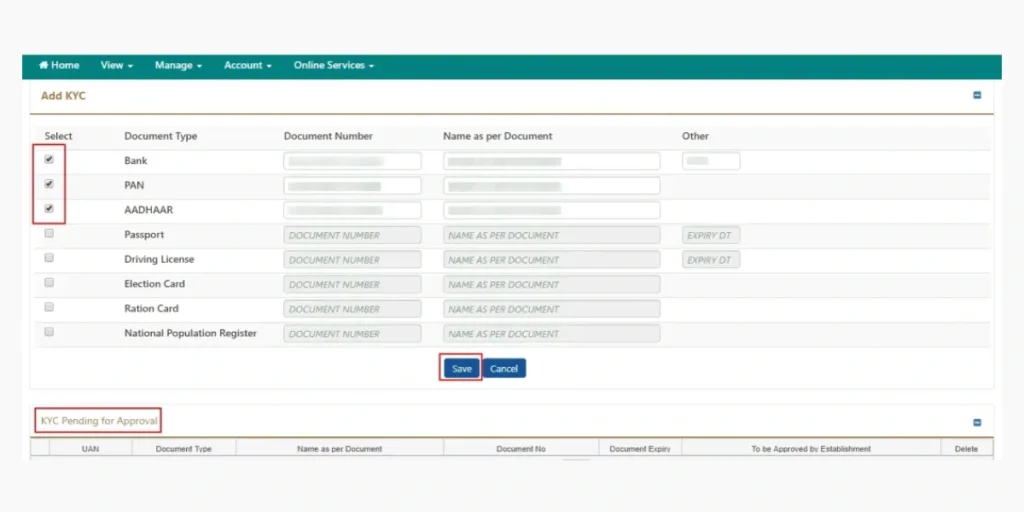Collapse the KYC Pending for Approval panel

click(977, 423)
